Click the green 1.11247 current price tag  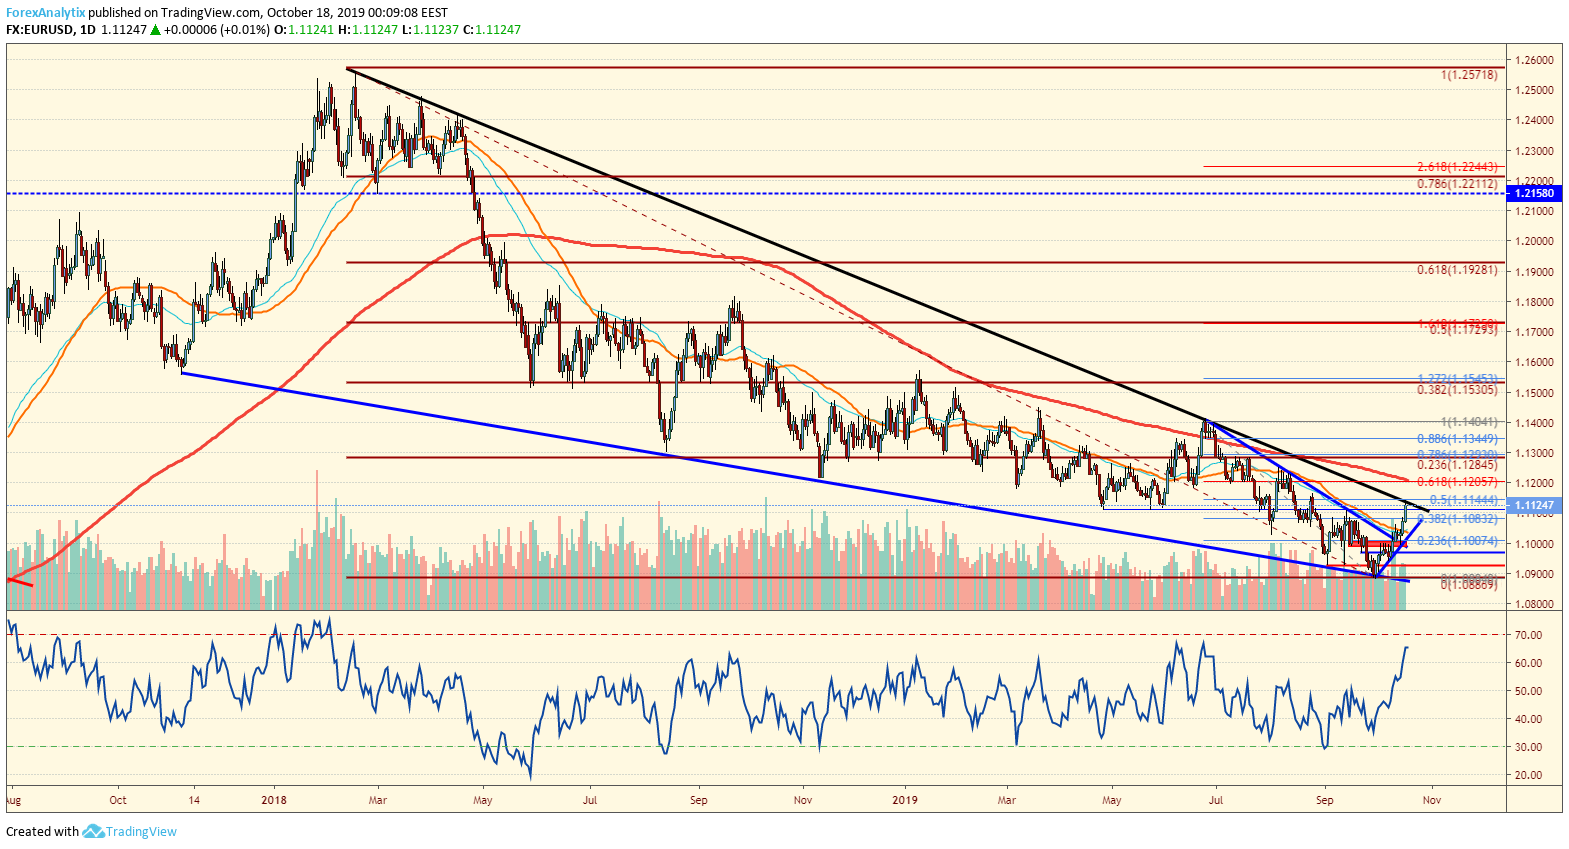(1534, 506)
